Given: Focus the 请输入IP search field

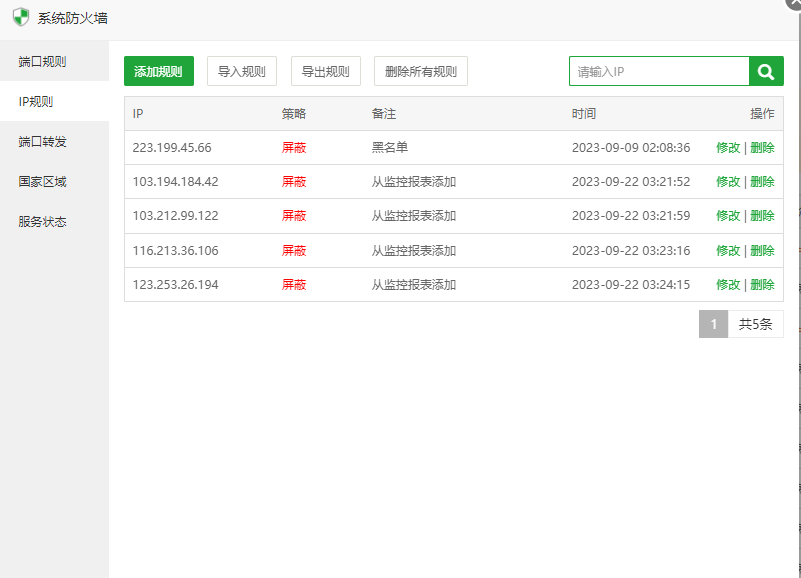Looking at the screenshot, I should 659,71.
